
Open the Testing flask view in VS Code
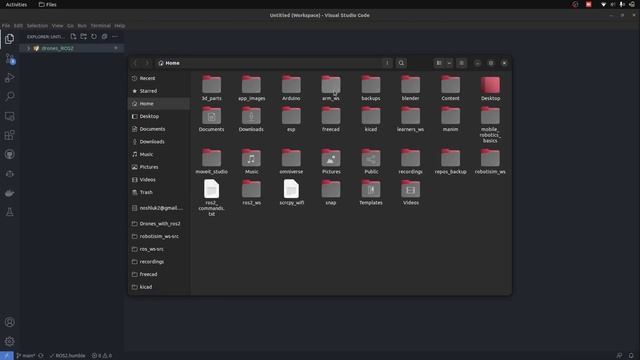(x=9, y=212)
